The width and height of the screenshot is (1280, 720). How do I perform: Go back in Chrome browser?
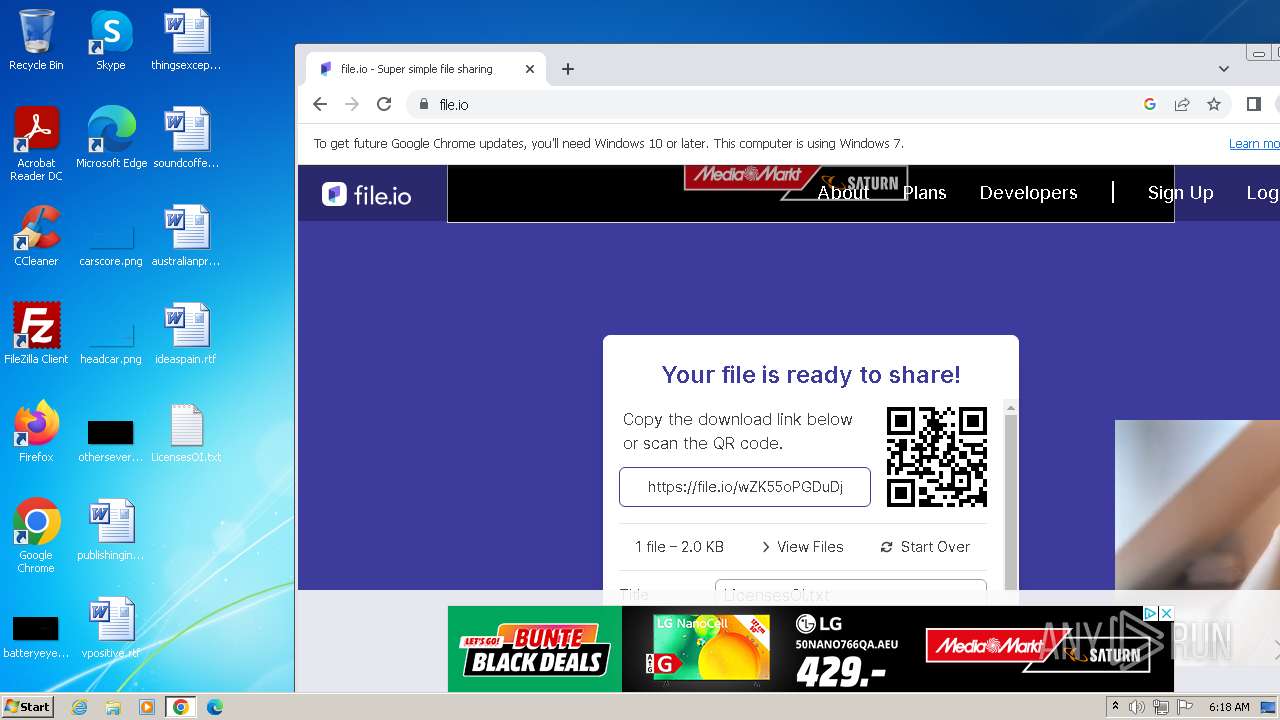click(x=320, y=104)
